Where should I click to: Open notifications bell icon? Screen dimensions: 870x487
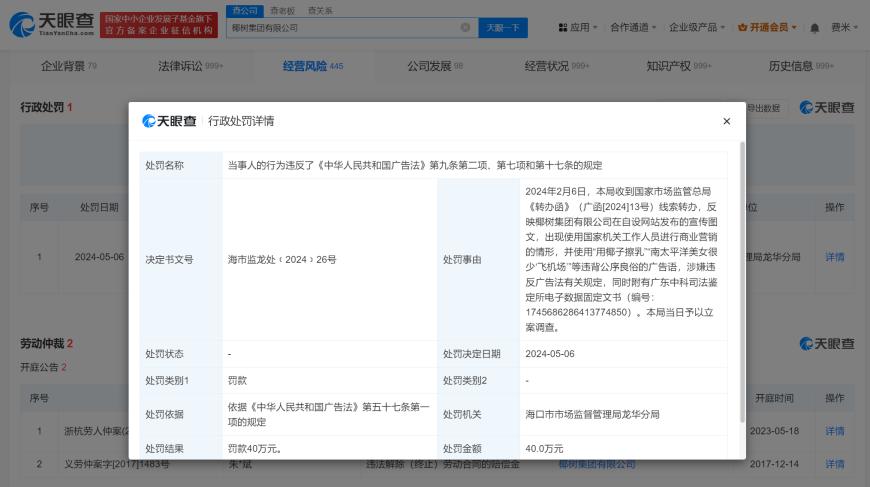[x=815, y=28]
